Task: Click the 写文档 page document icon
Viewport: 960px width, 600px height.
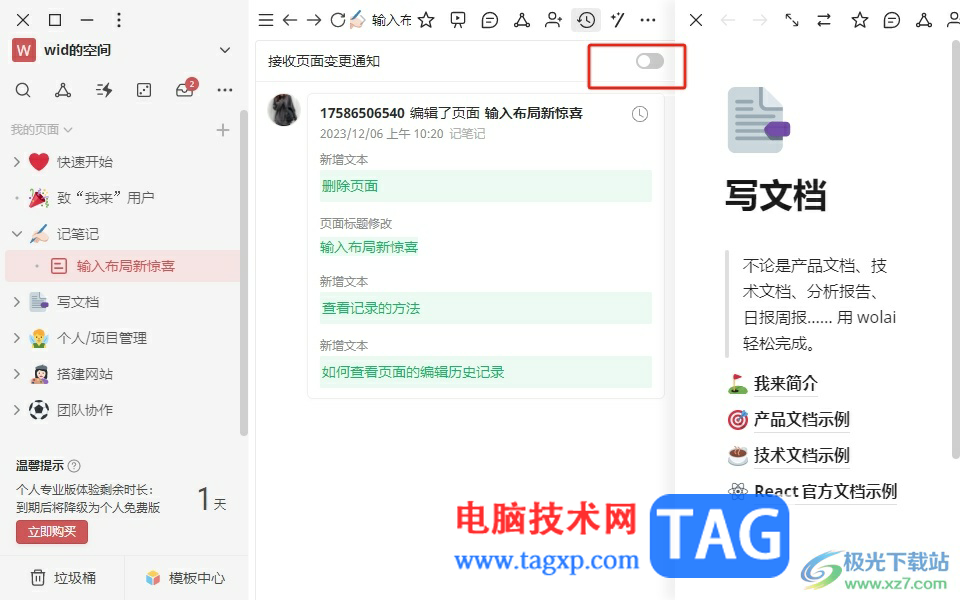Action: pos(759,120)
